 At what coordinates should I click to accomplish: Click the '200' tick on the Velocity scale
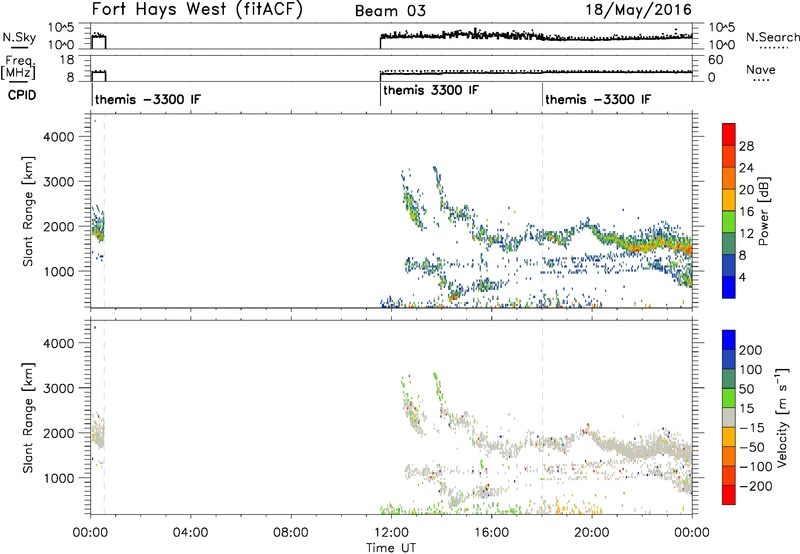751,350
